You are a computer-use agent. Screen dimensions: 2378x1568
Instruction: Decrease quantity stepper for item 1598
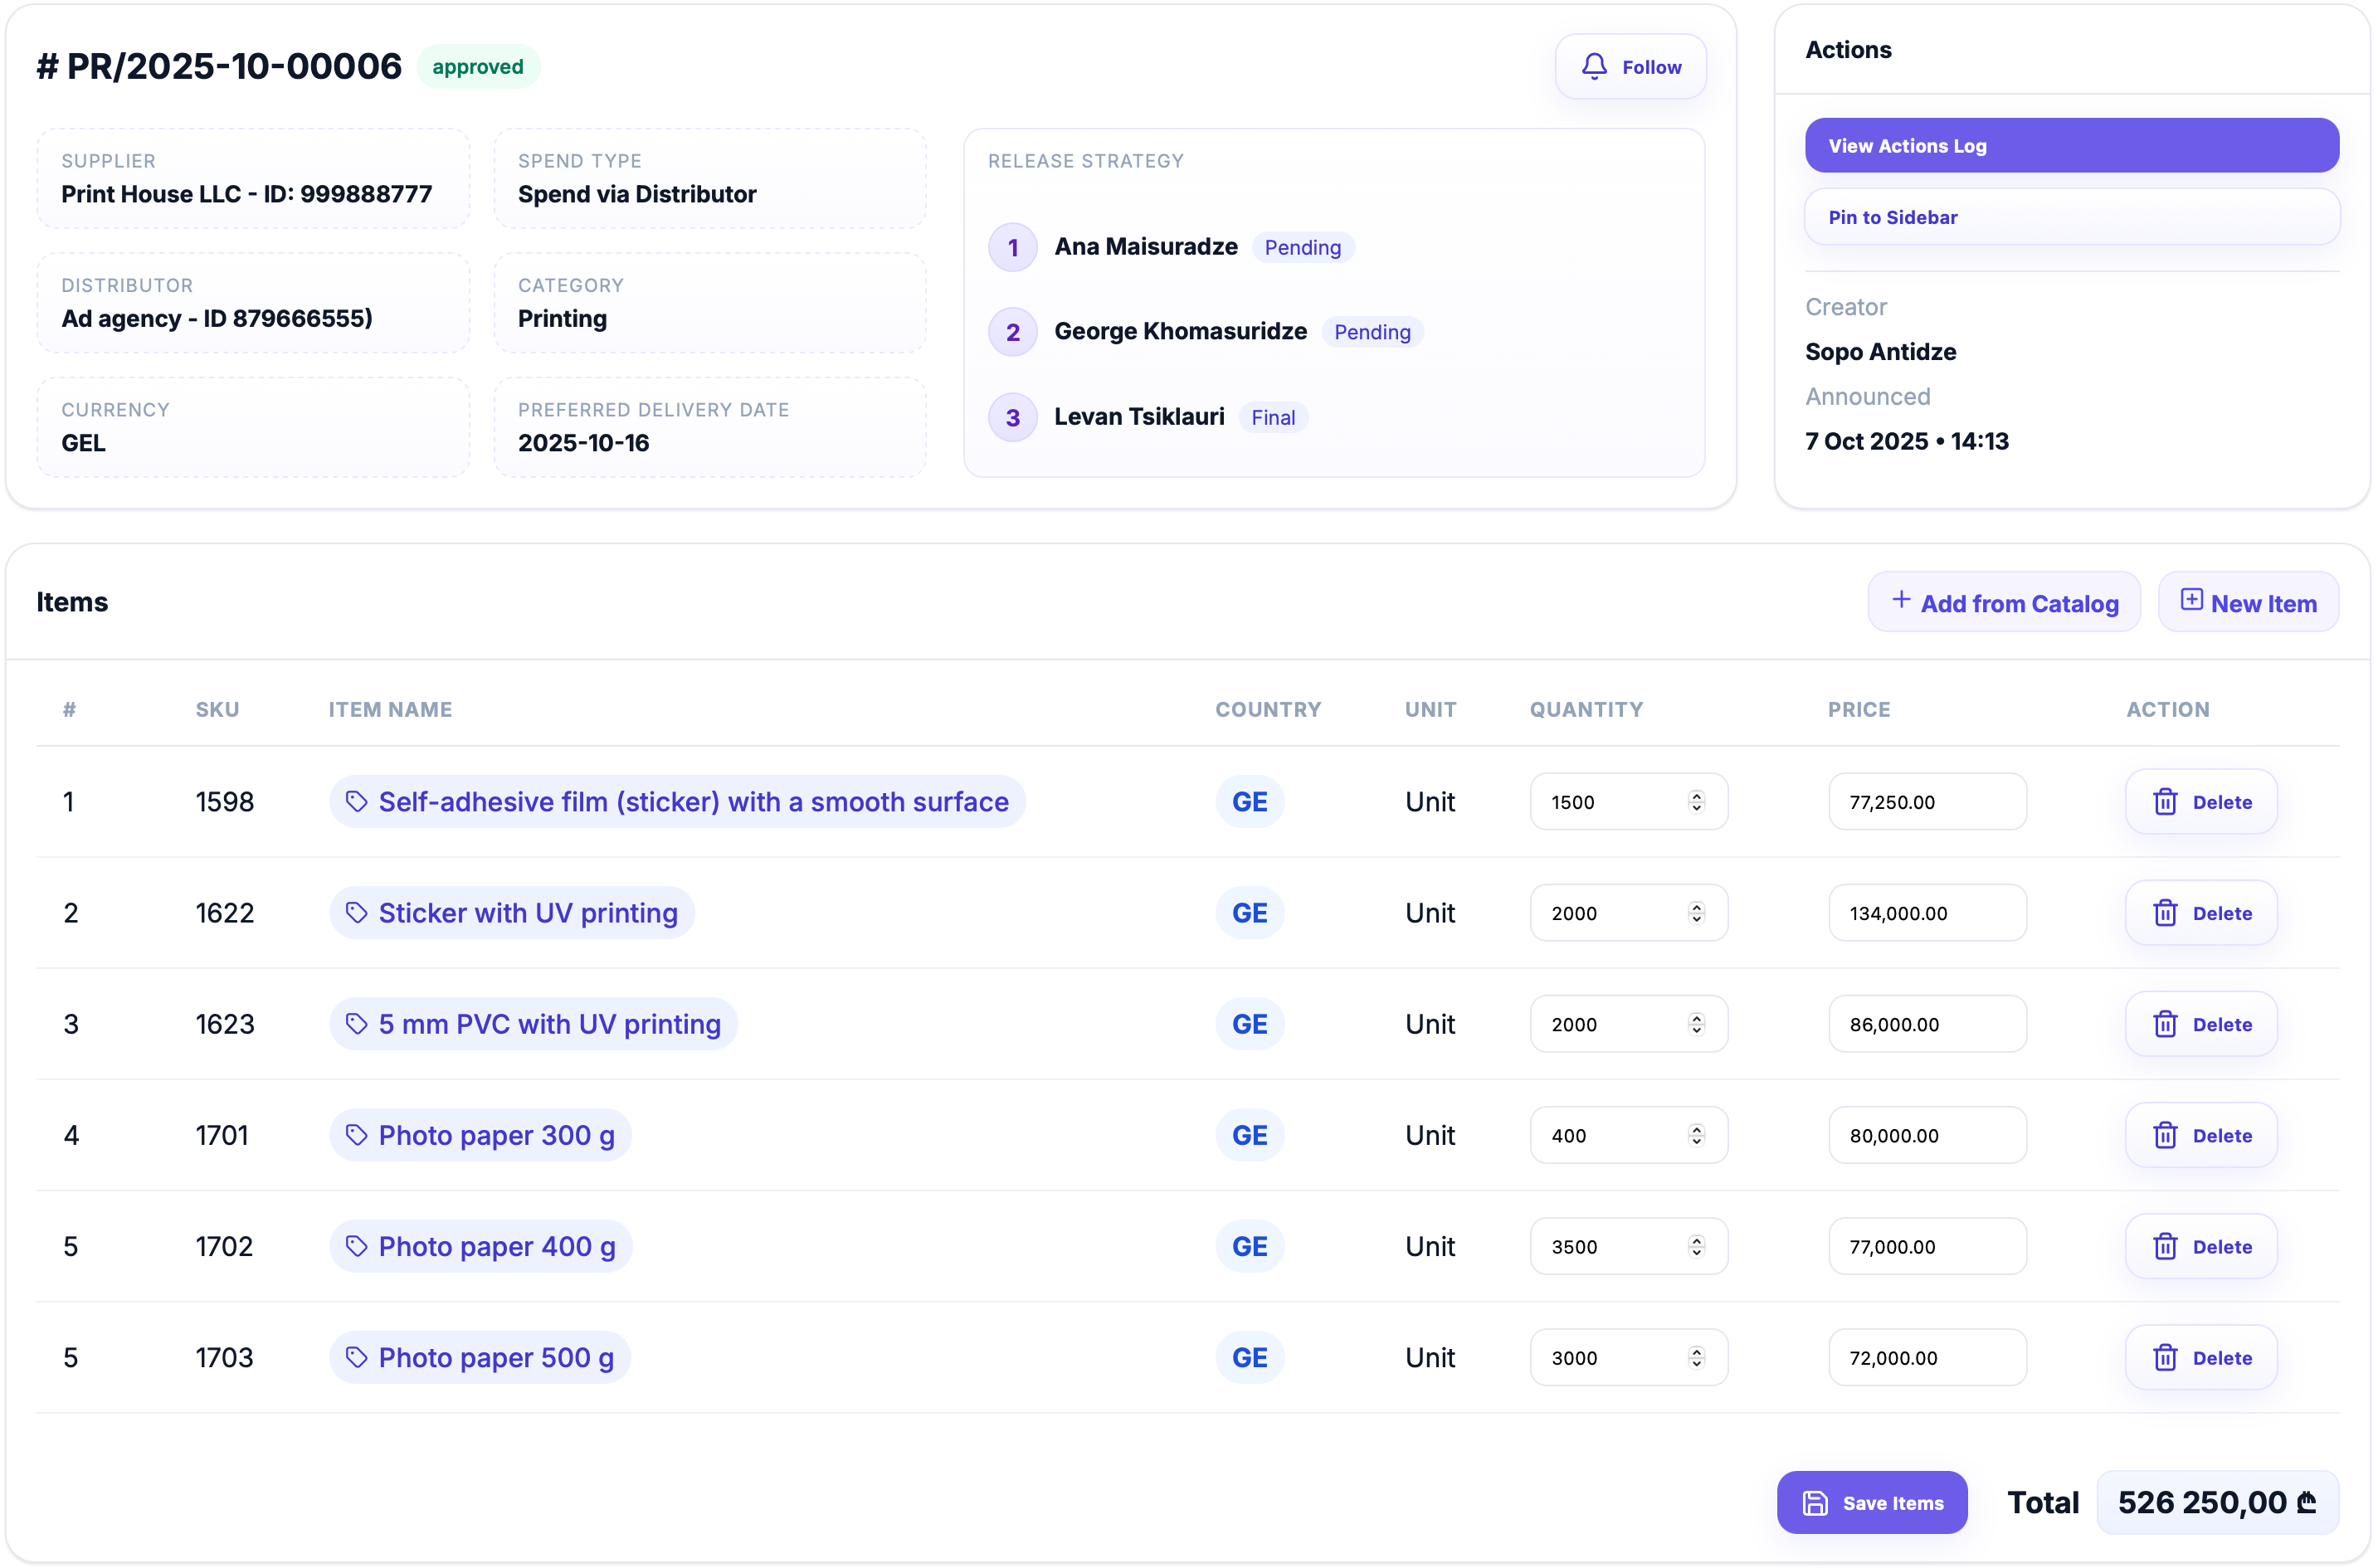[x=1695, y=808]
